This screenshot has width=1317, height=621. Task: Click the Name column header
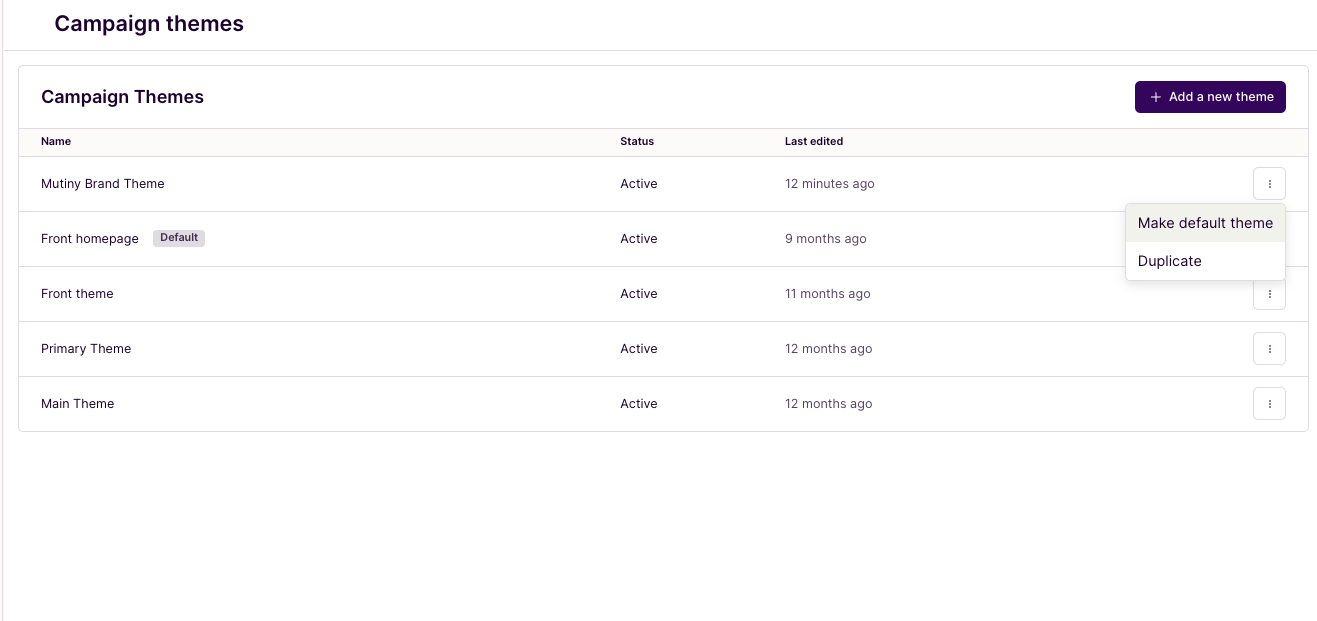point(55,141)
